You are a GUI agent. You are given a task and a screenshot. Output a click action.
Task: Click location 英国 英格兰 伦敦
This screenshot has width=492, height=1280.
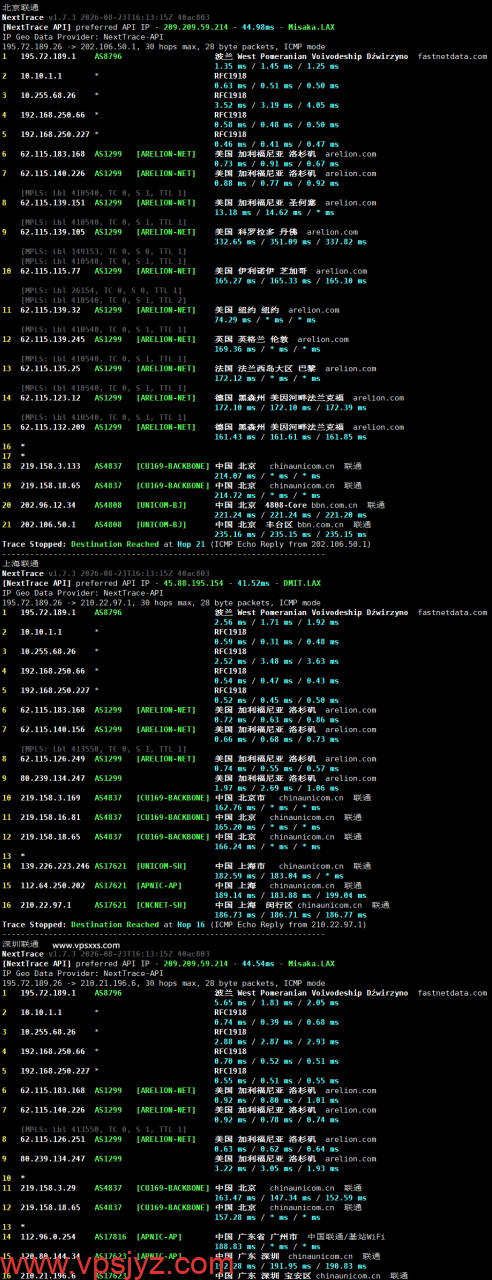pos(254,339)
